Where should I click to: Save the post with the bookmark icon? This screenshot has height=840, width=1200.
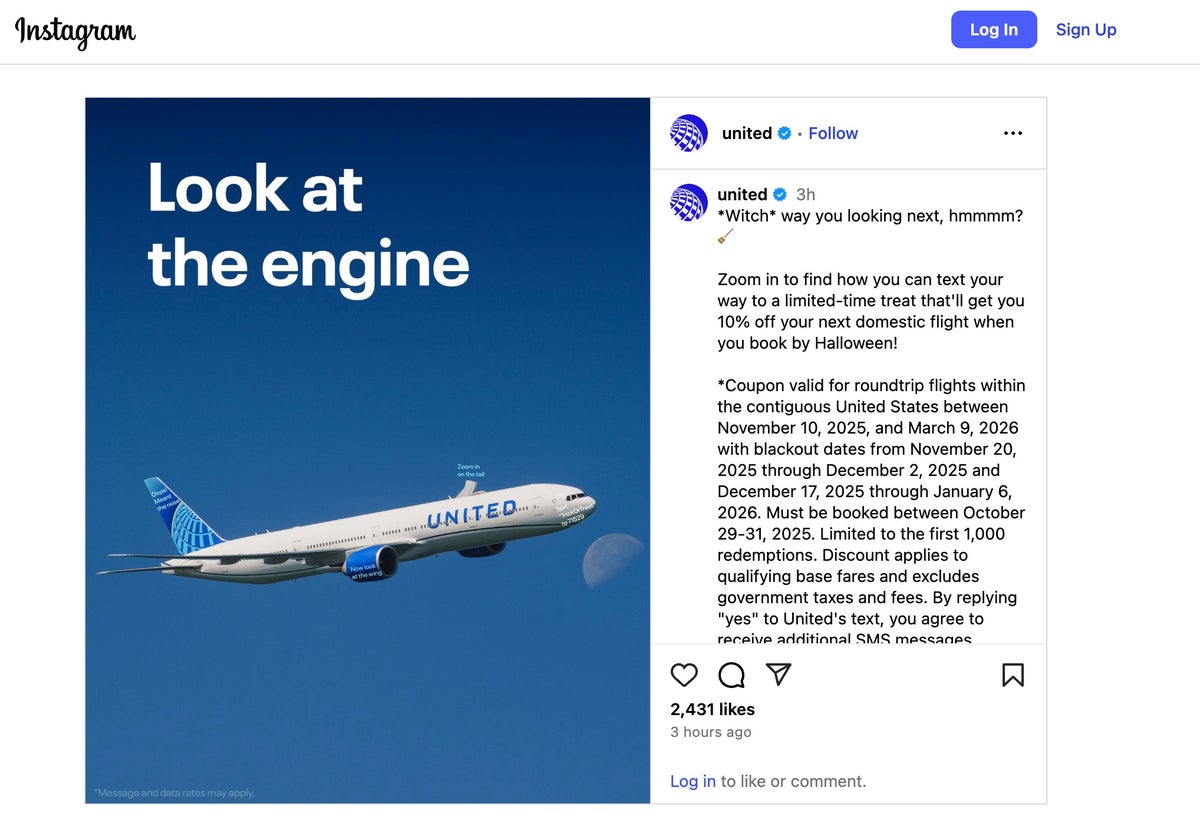[1012, 676]
